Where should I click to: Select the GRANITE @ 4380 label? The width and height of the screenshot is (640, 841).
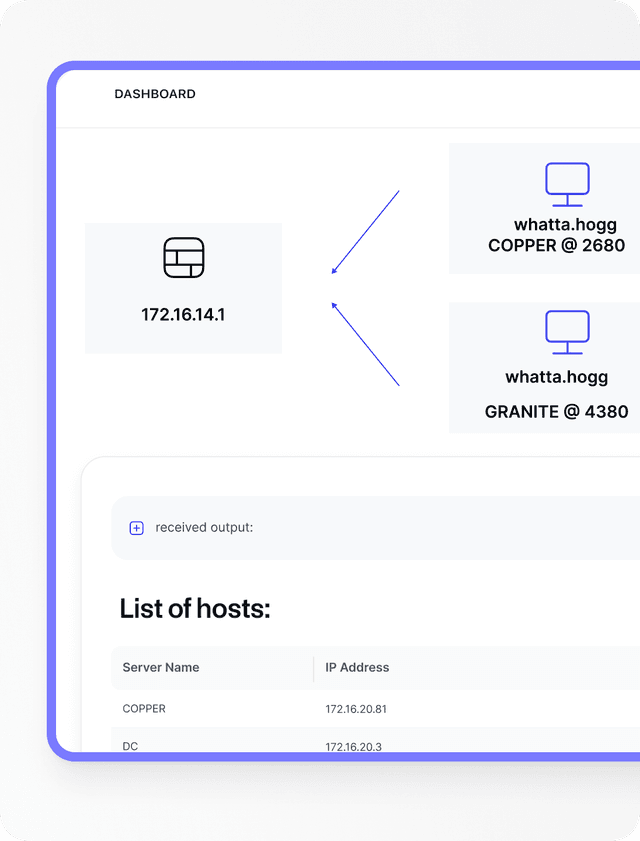click(556, 411)
